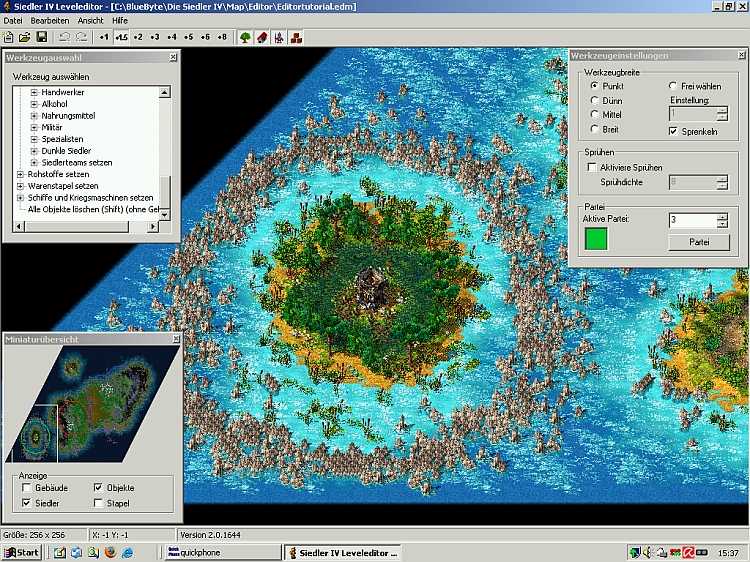Open the Datei menu
The width and height of the screenshot is (750, 562).
[x=13, y=21]
